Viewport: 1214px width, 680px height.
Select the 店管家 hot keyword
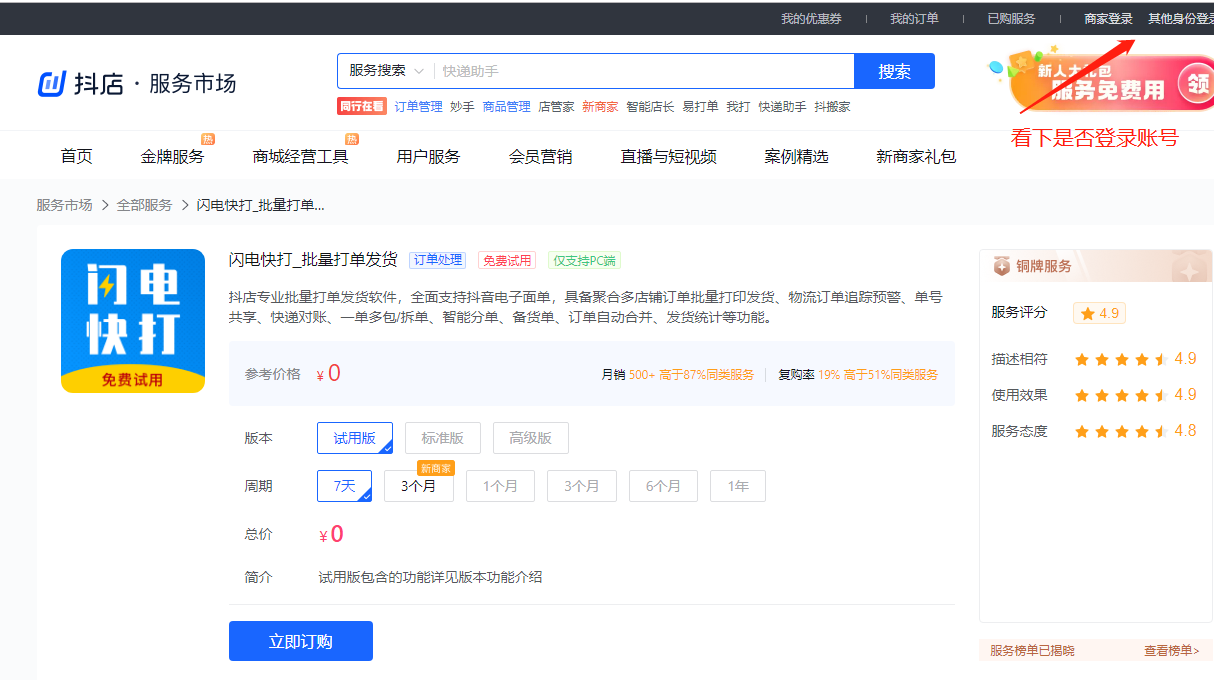pyautogui.click(x=556, y=106)
